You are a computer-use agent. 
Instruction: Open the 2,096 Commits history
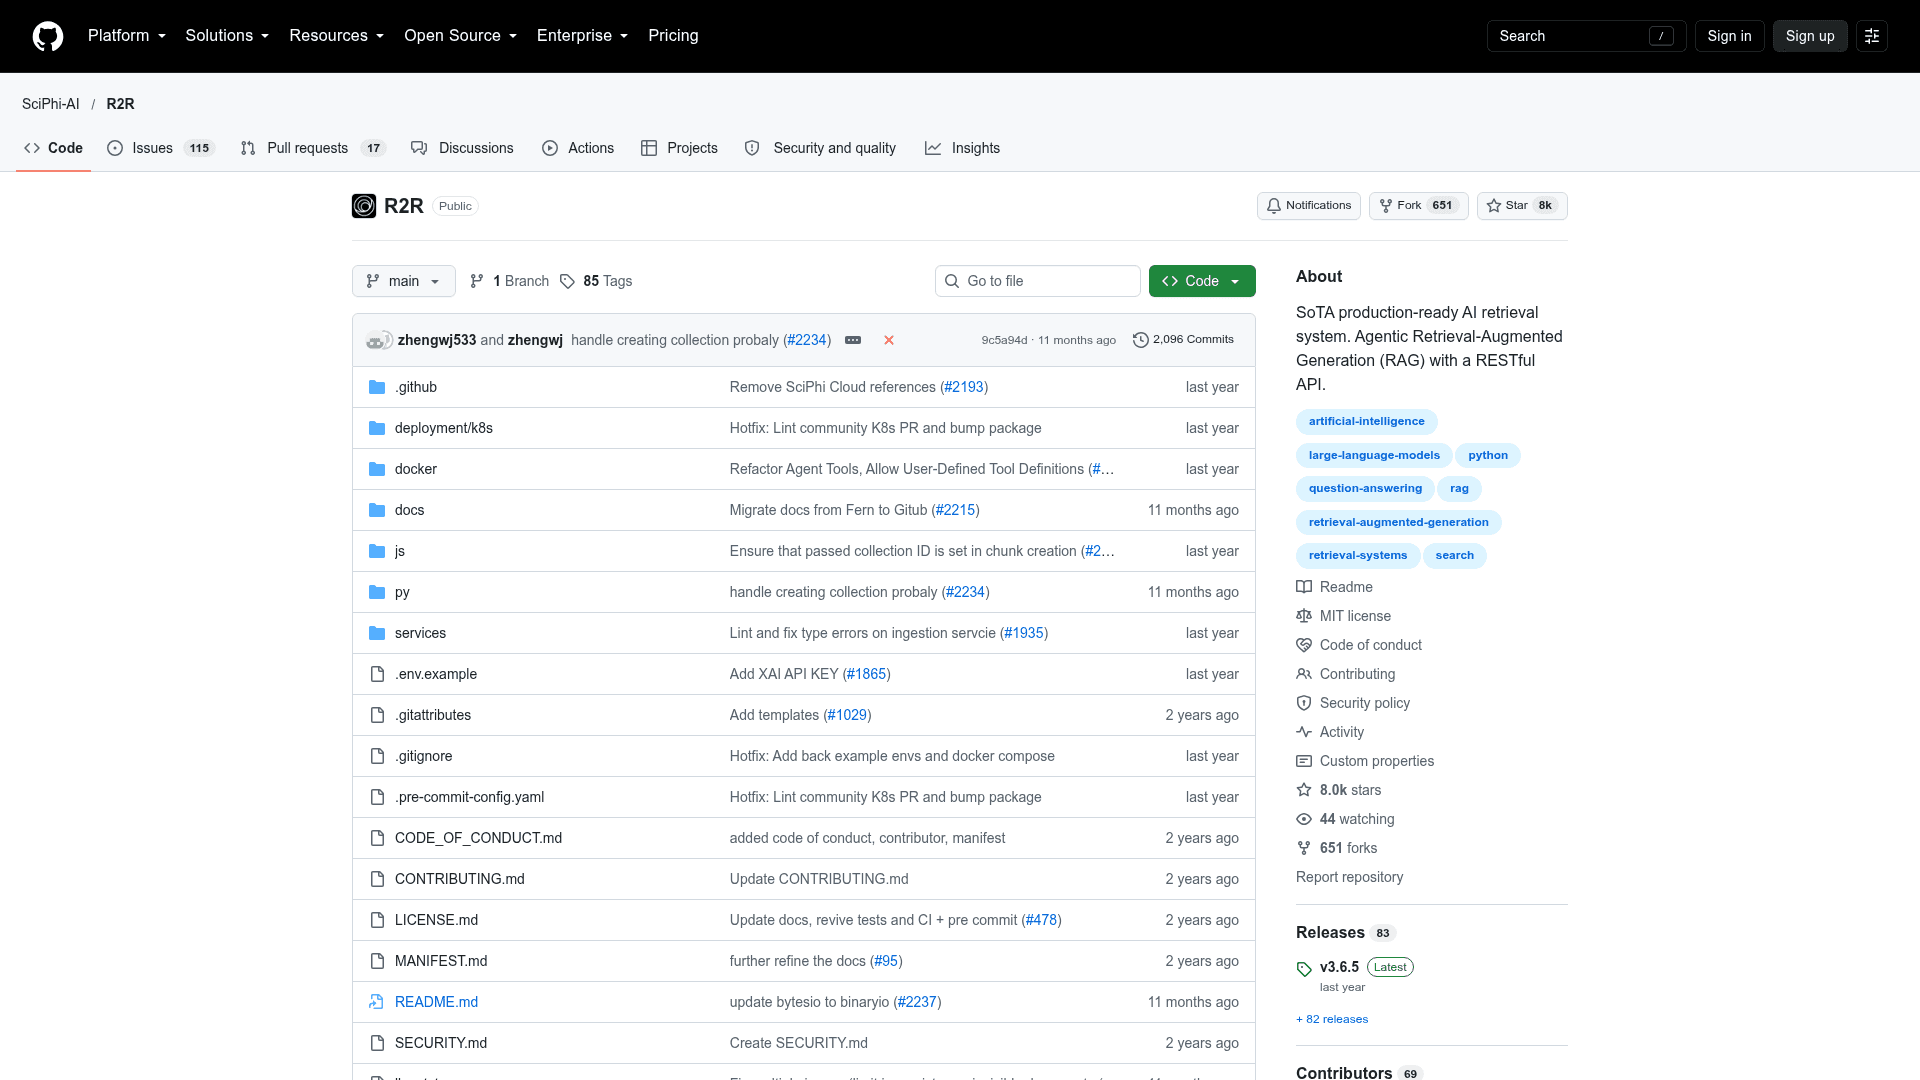[x=1184, y=340]
